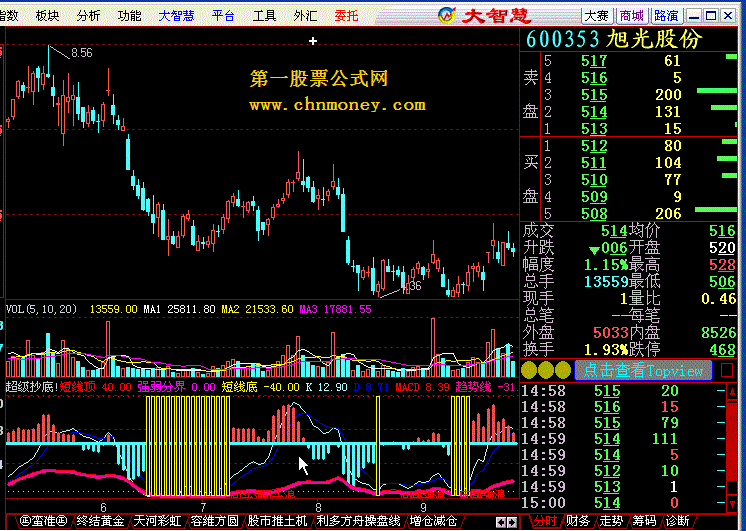746x531 pixels.
Task: Click the VOL(5,10,20) indicator label
Action: click(41, 309)
